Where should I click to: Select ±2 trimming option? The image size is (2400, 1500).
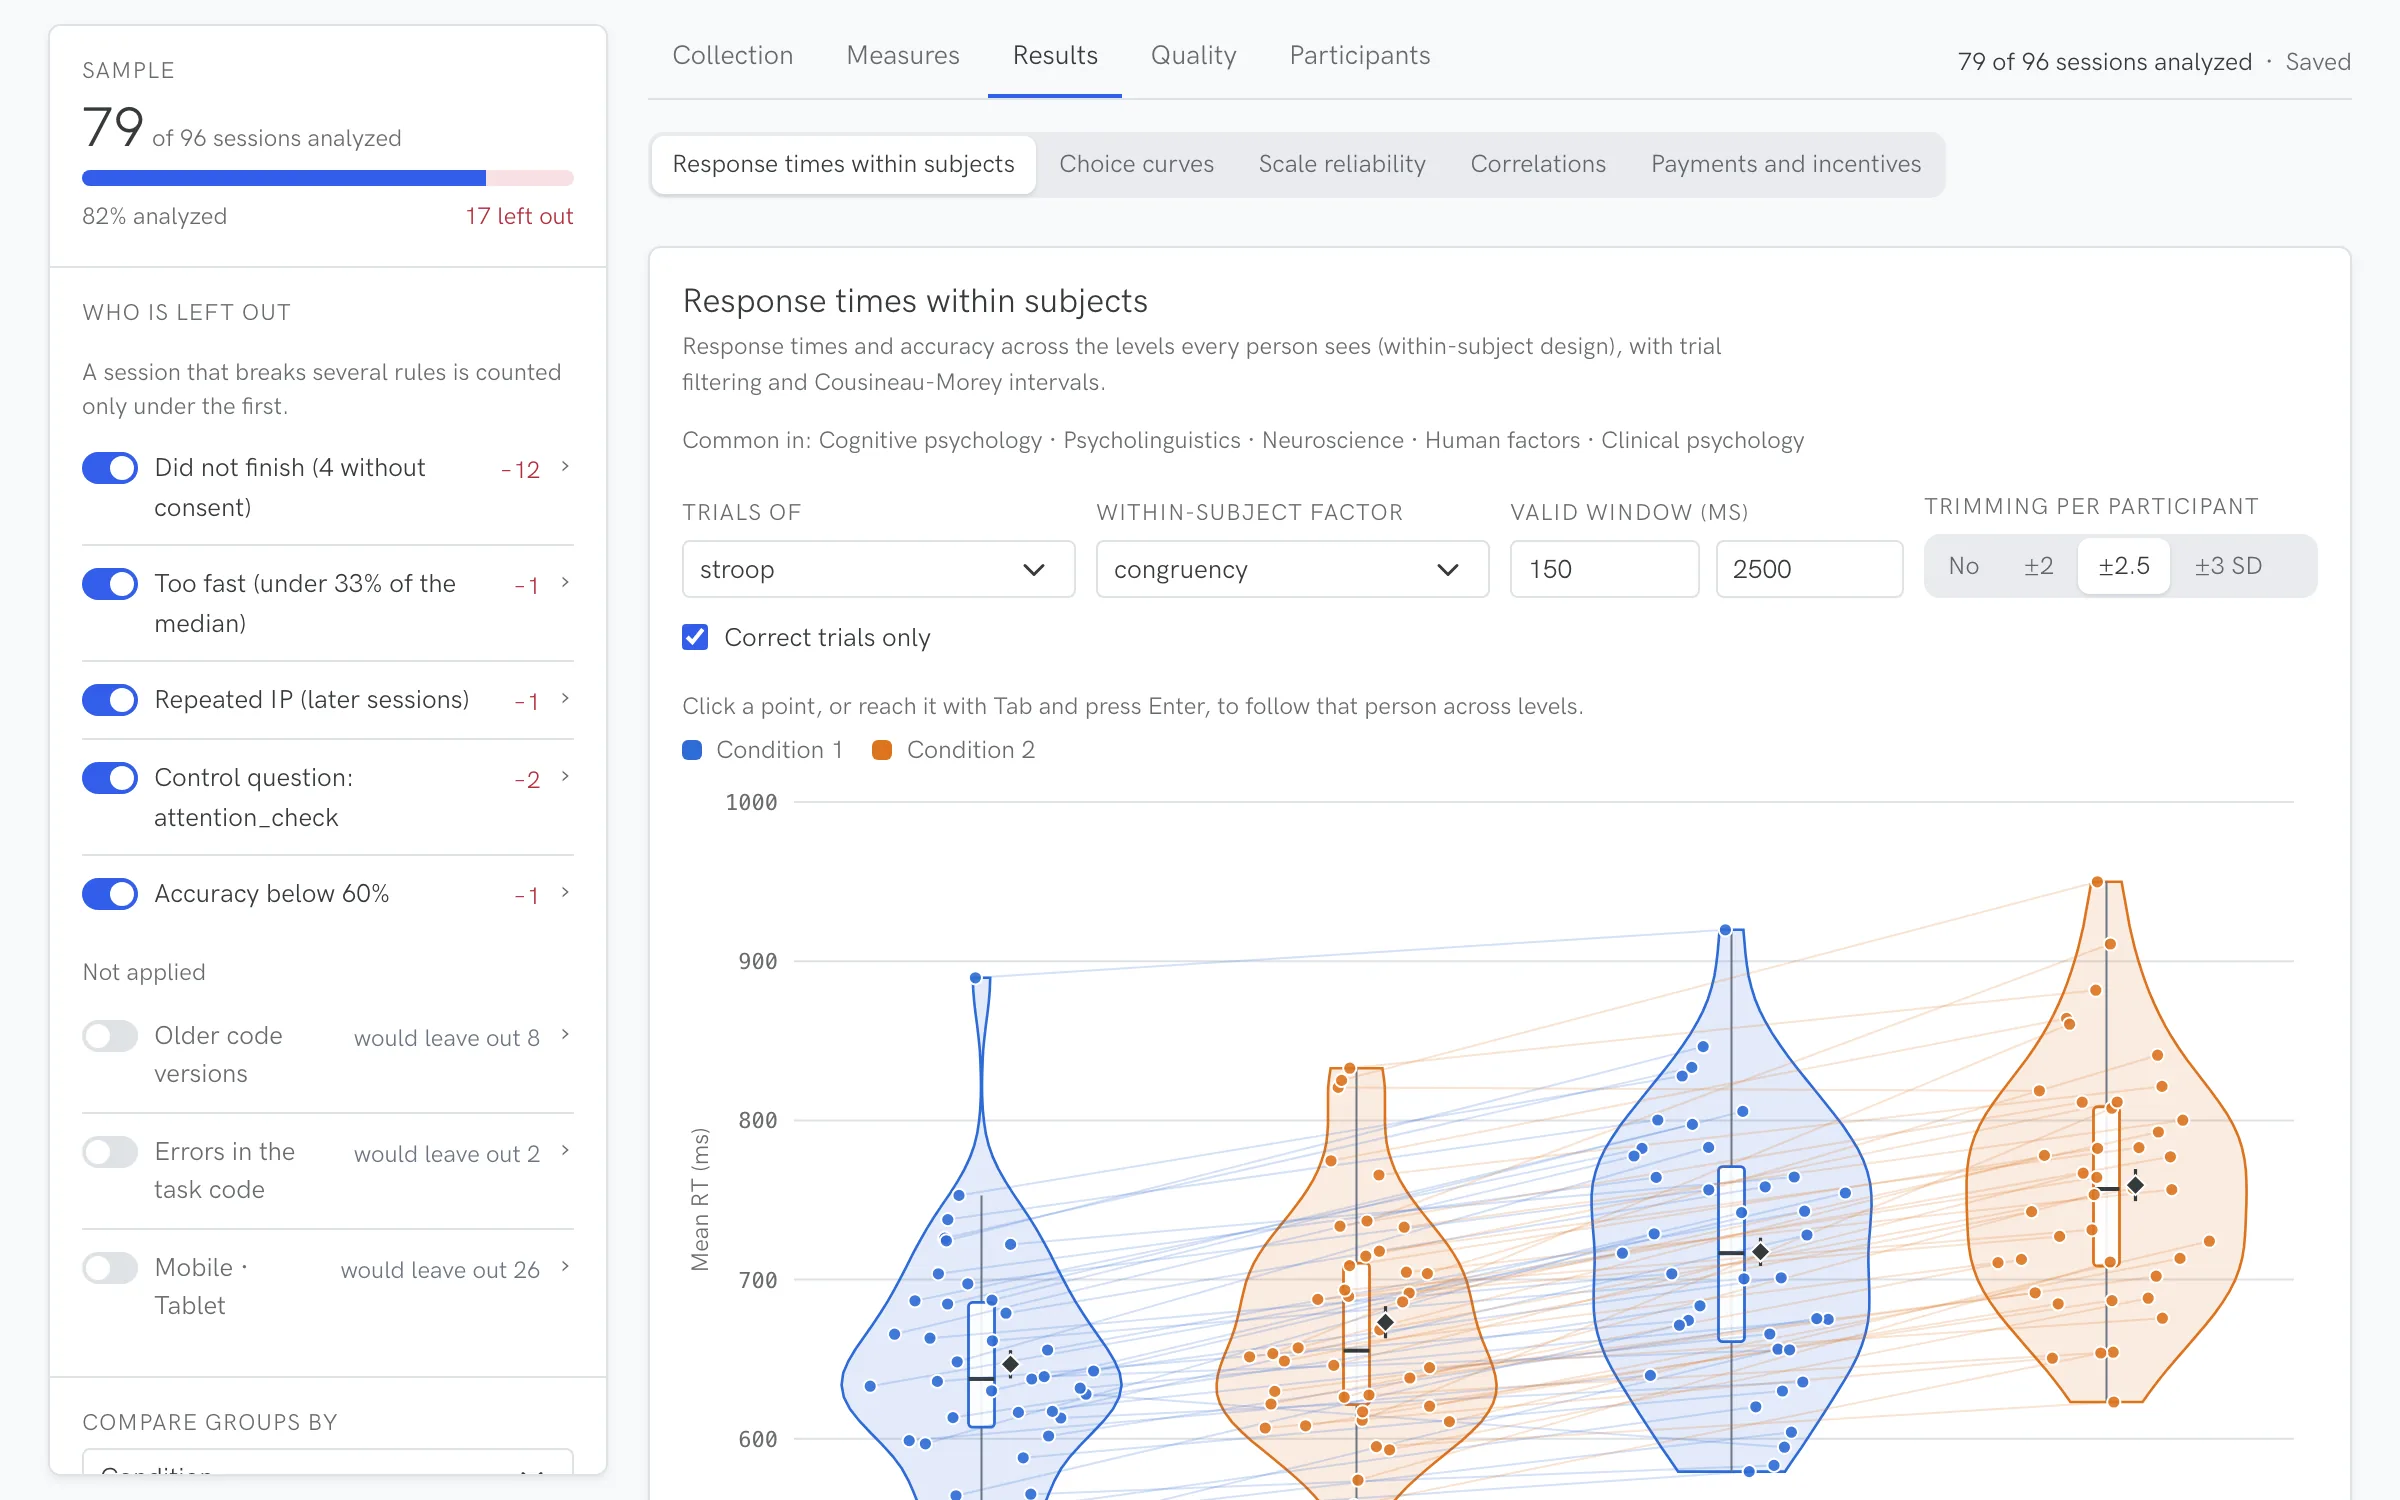click(x=2038, y=566)
